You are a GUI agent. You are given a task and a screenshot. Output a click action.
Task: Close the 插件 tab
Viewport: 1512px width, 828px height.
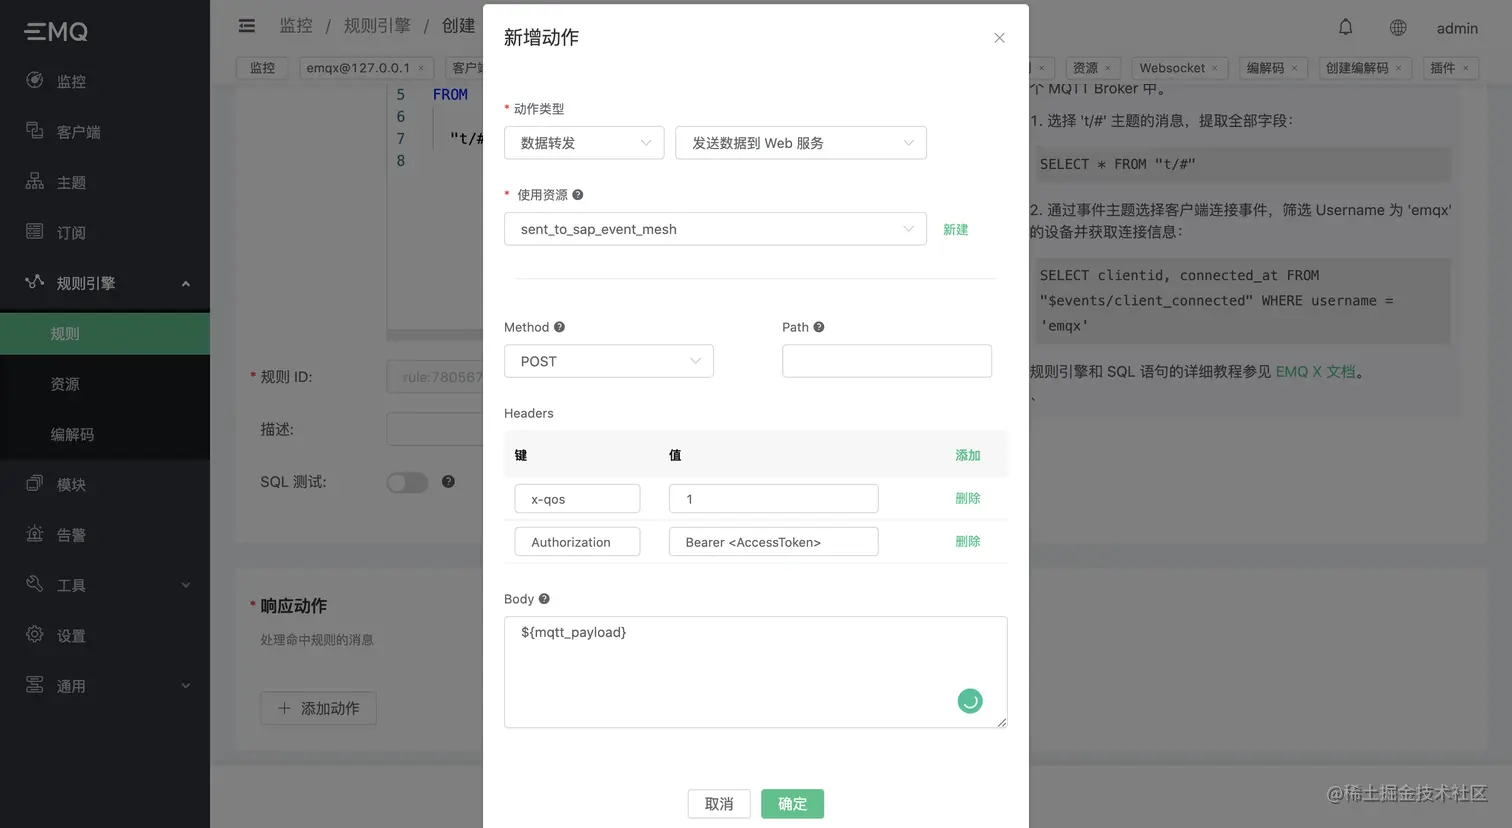click(x=1466, y=68)
